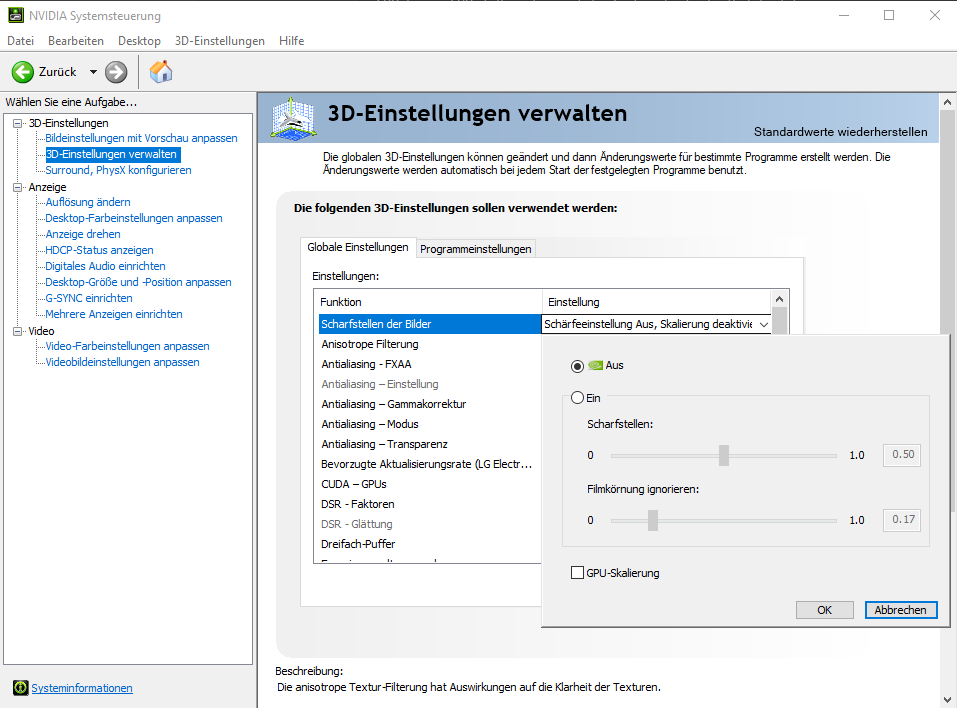Select the Antialiasing – Gammakorrektur row

[430, 404]
